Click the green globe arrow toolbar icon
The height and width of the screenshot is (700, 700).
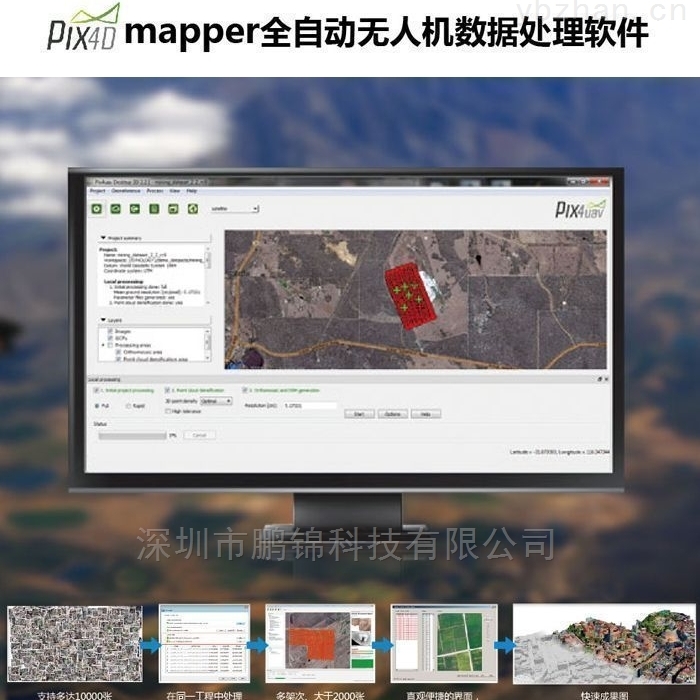coord(192,208)
